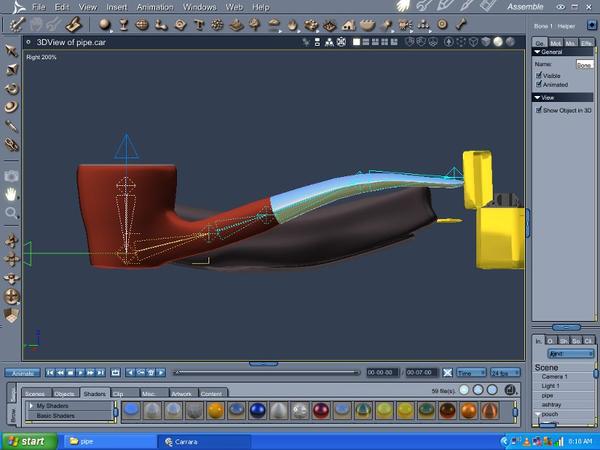
Task: Toggle the Animated checkbox
Action: tap(539, 84)
